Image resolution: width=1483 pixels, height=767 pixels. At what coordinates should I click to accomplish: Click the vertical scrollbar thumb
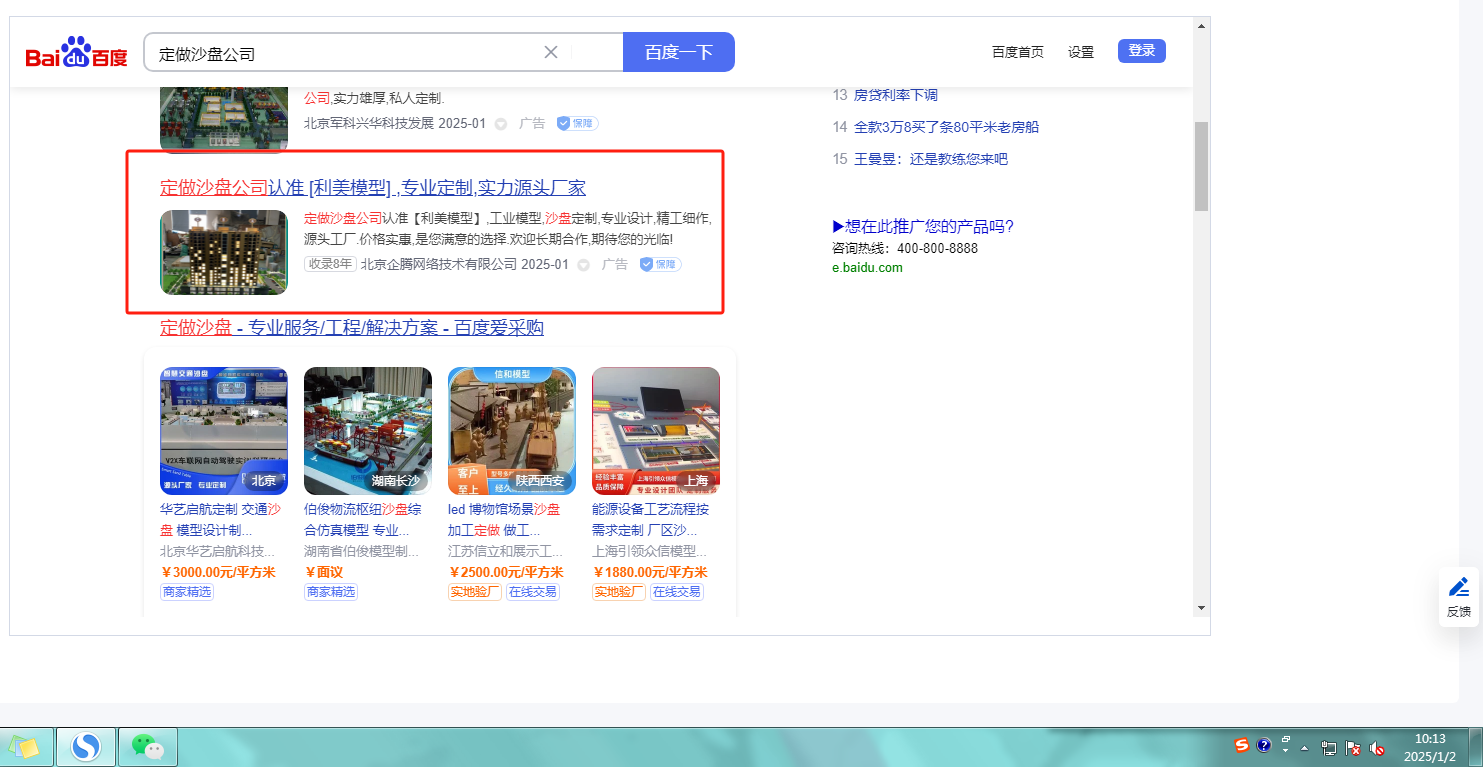tap(1201, 166)
